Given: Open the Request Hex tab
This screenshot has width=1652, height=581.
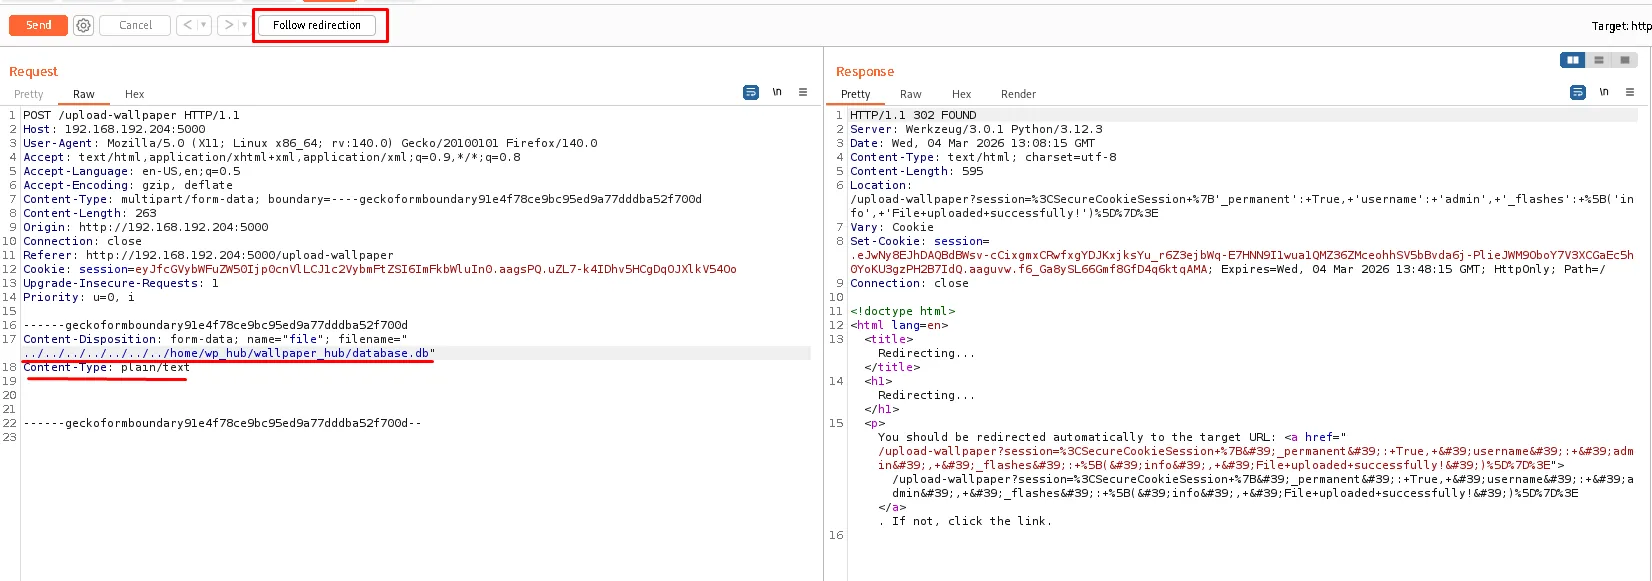Looking at the screenshot, I should [134, 94].
